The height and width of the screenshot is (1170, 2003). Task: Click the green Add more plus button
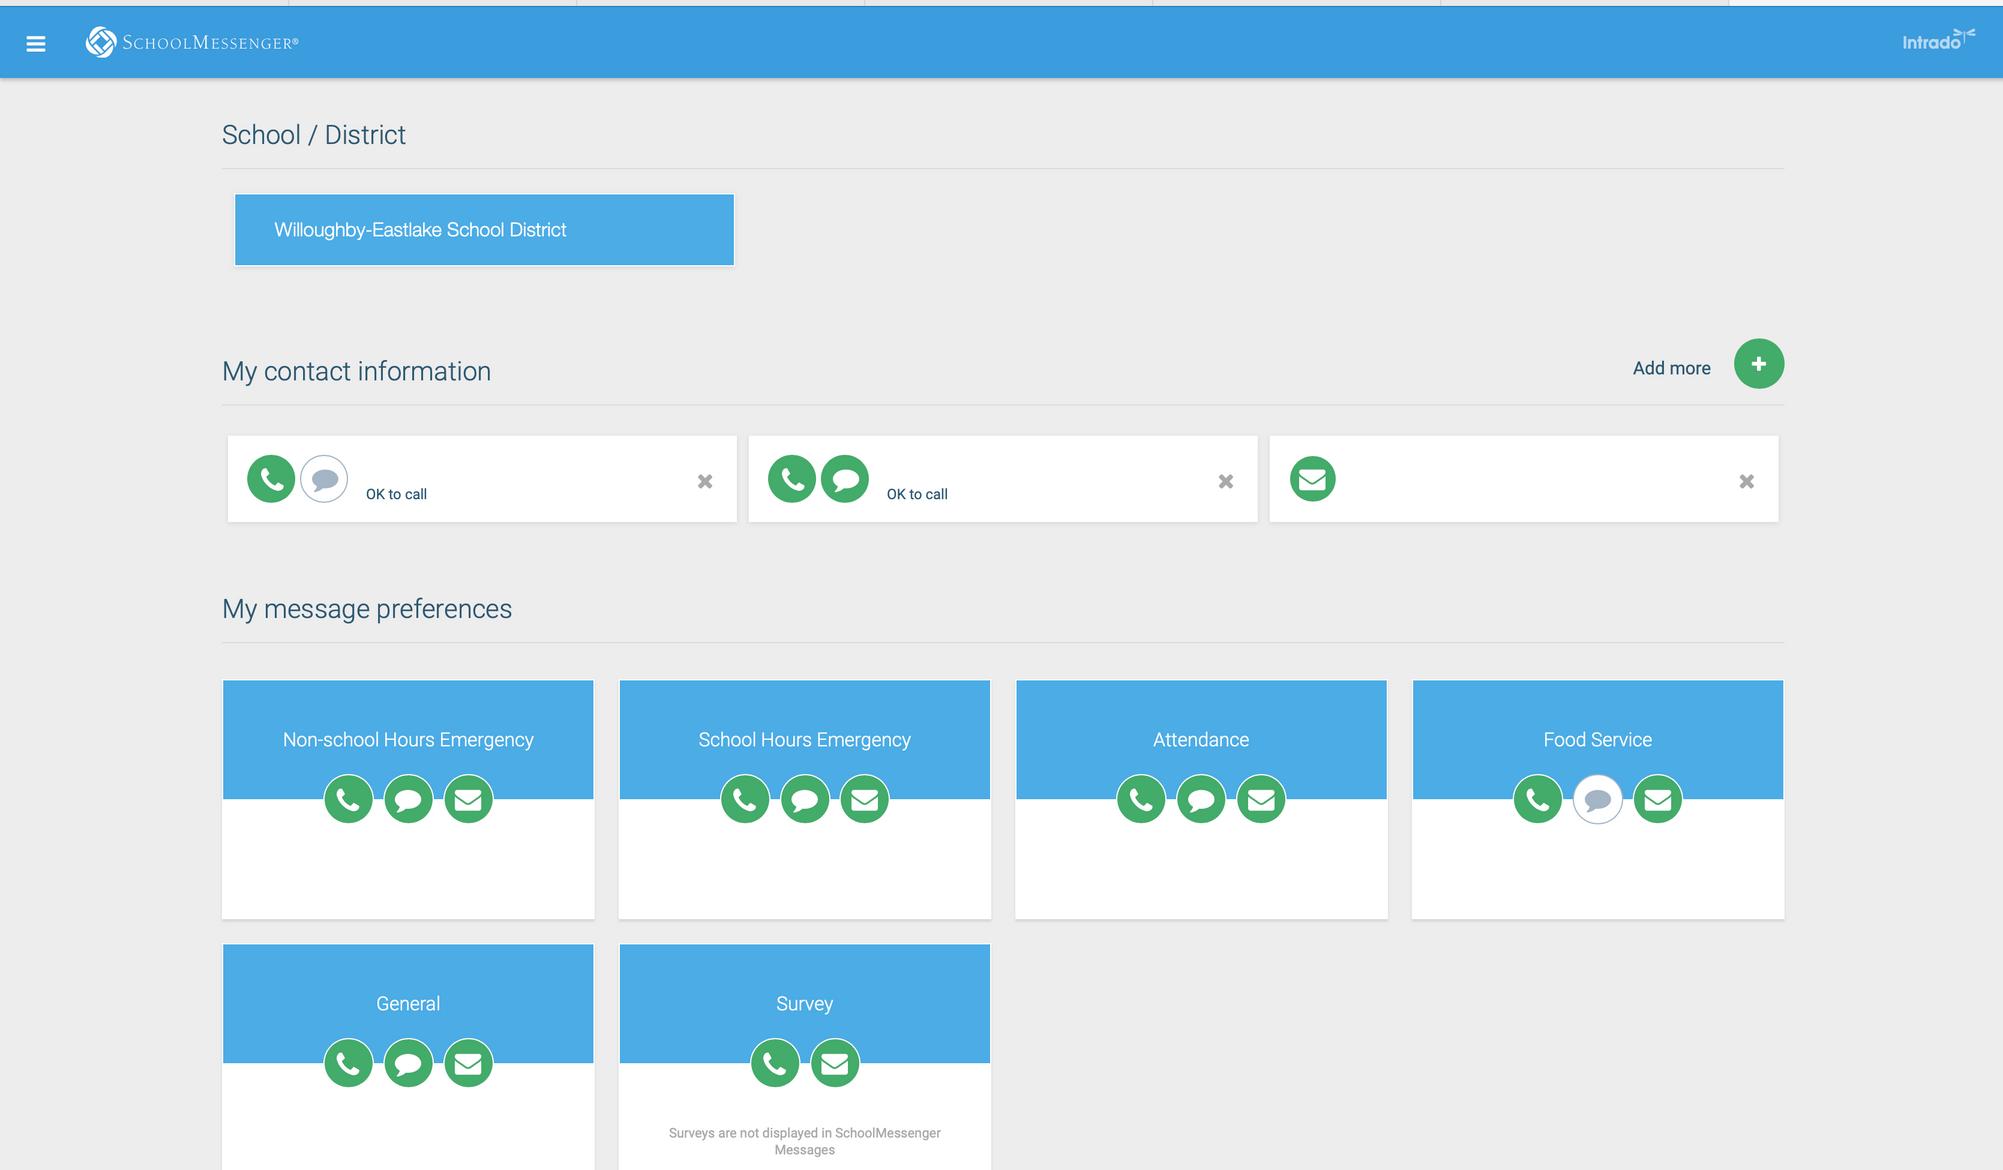coord(1758,364)
